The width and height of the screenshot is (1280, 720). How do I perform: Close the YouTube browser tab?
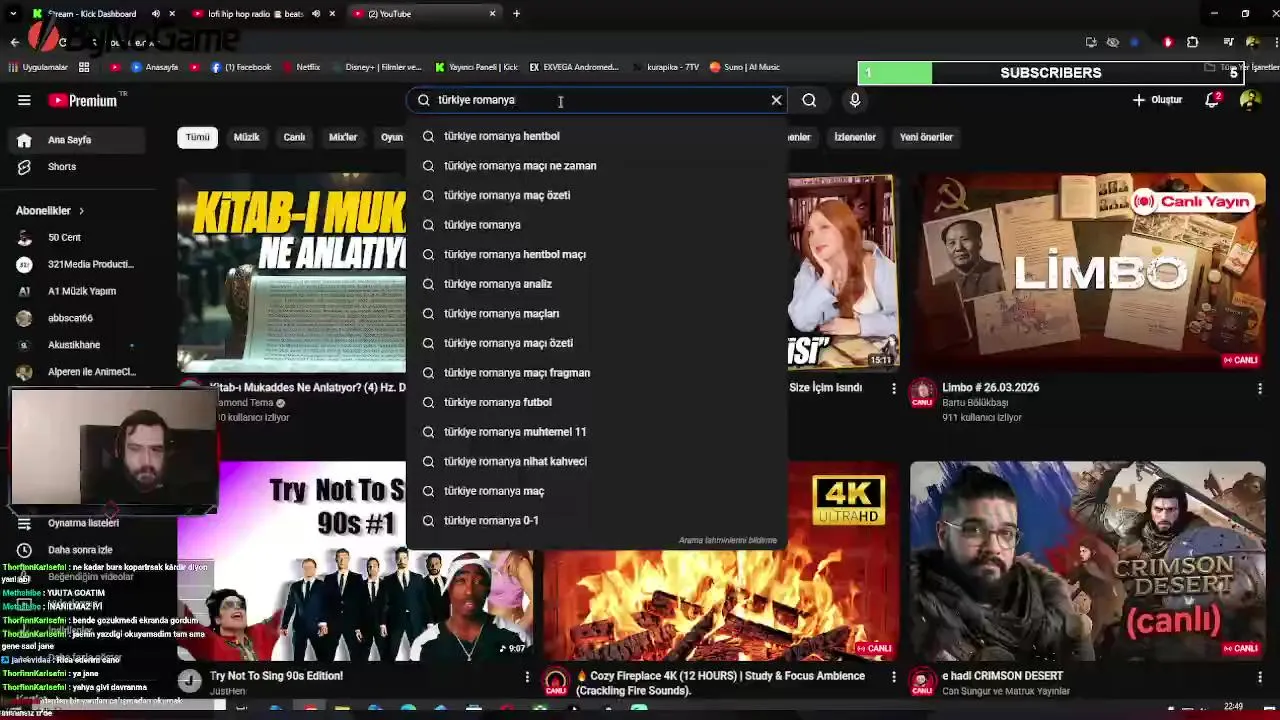coord(492,14)
